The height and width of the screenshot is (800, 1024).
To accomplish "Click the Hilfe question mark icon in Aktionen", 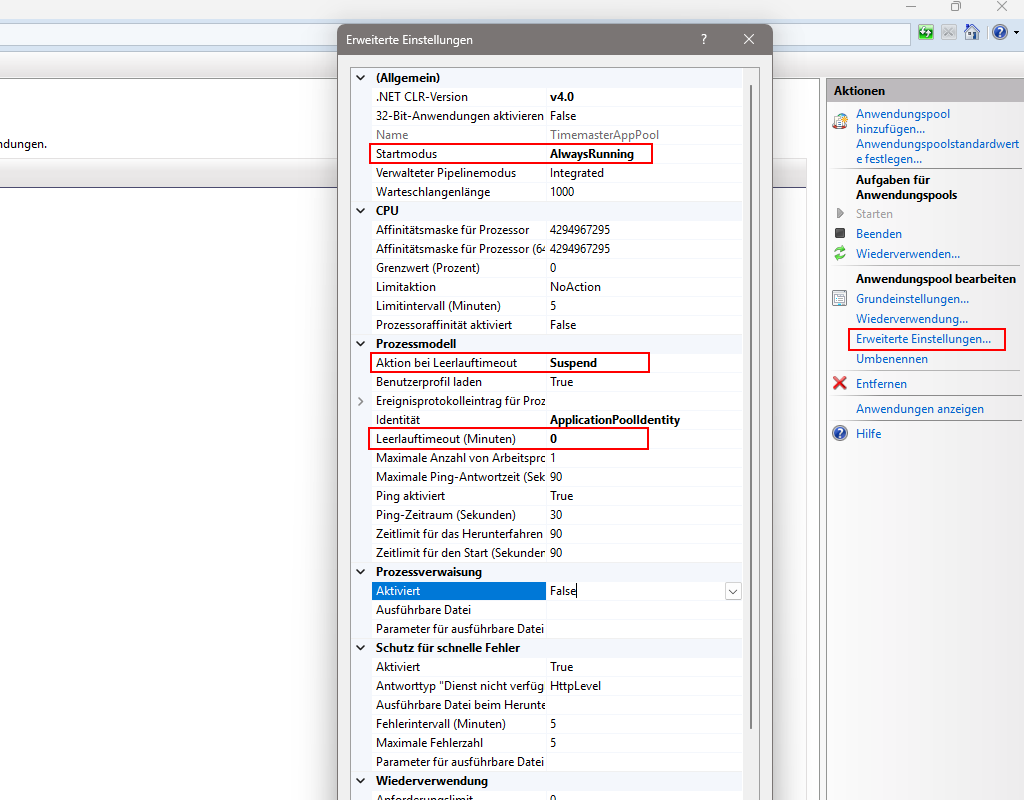I will coord(840,434).
